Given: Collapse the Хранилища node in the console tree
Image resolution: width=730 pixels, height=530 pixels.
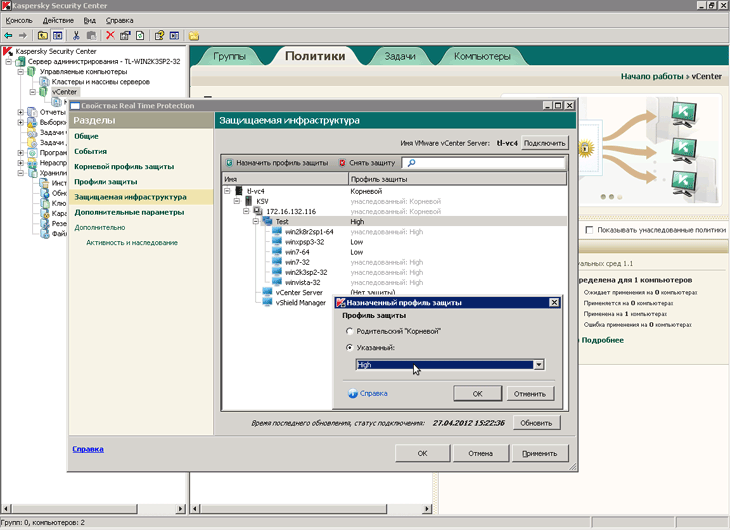Looking at the screenshot, I should (x=20, y=173).
